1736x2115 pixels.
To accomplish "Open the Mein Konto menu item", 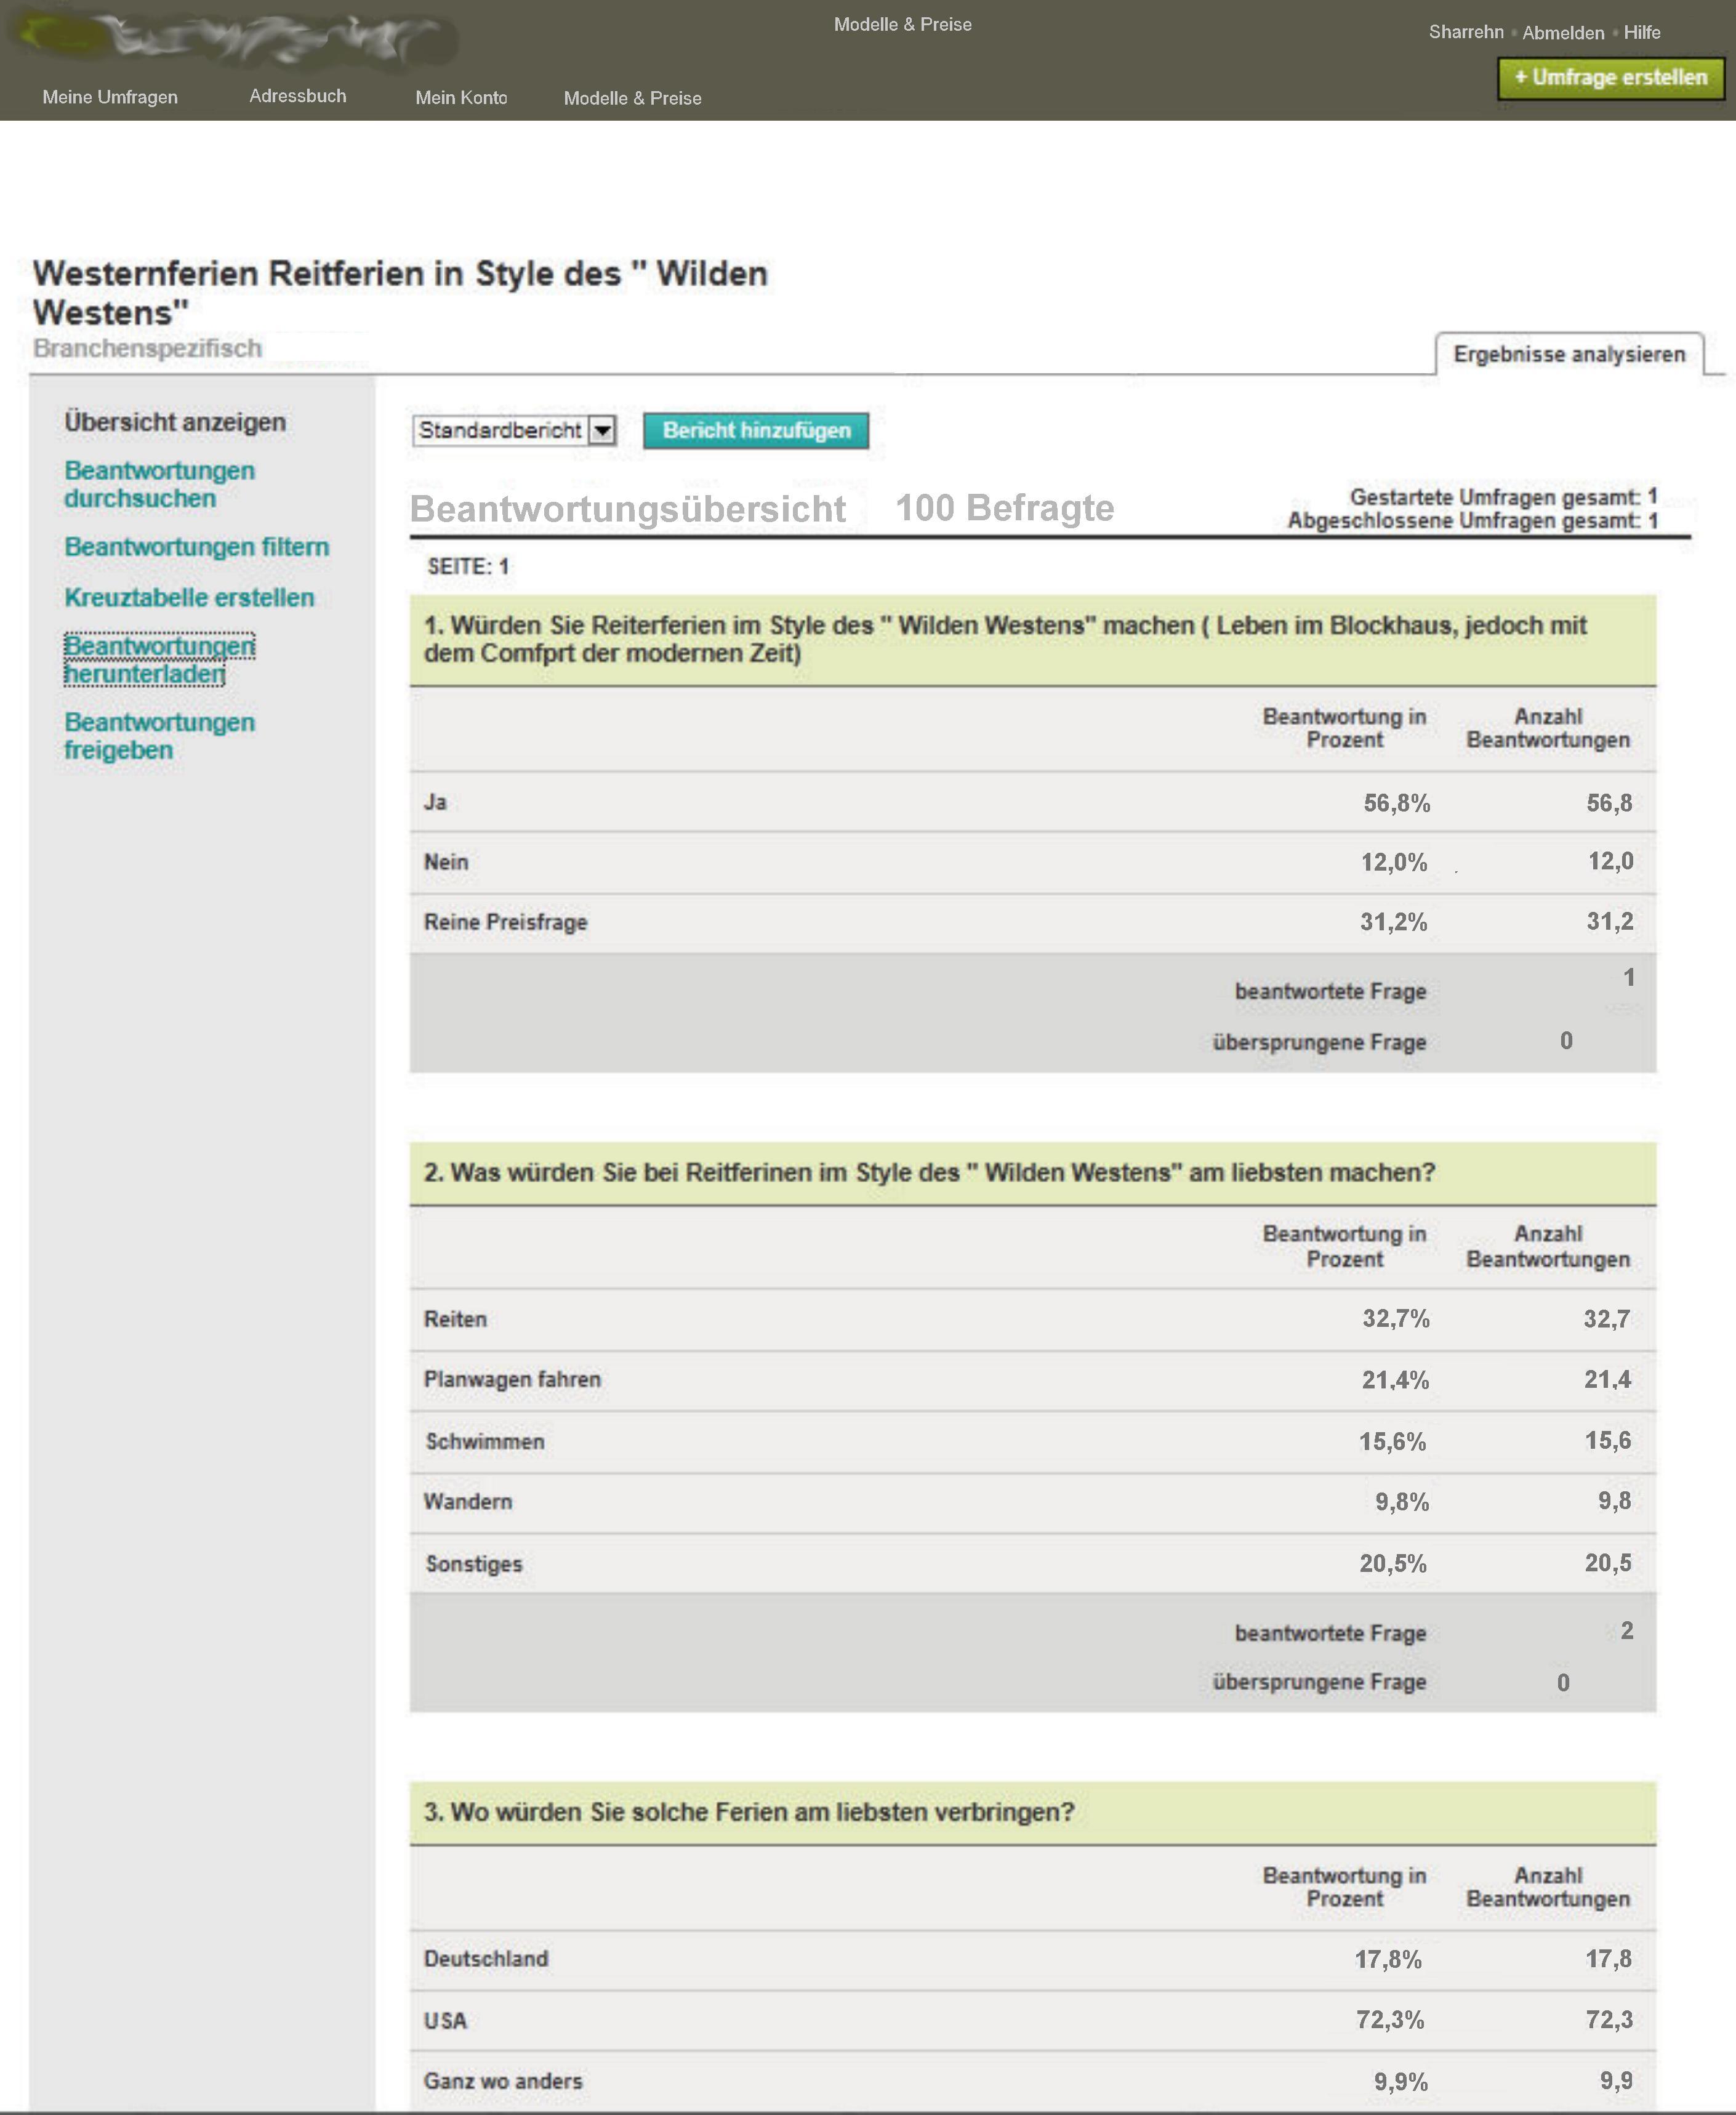I will (x=461, y=97).
